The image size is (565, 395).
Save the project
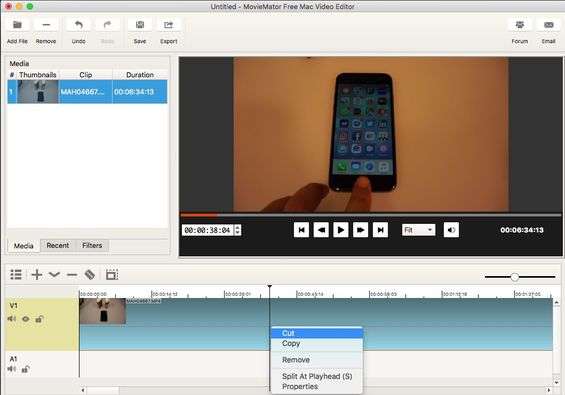[139, 25]
